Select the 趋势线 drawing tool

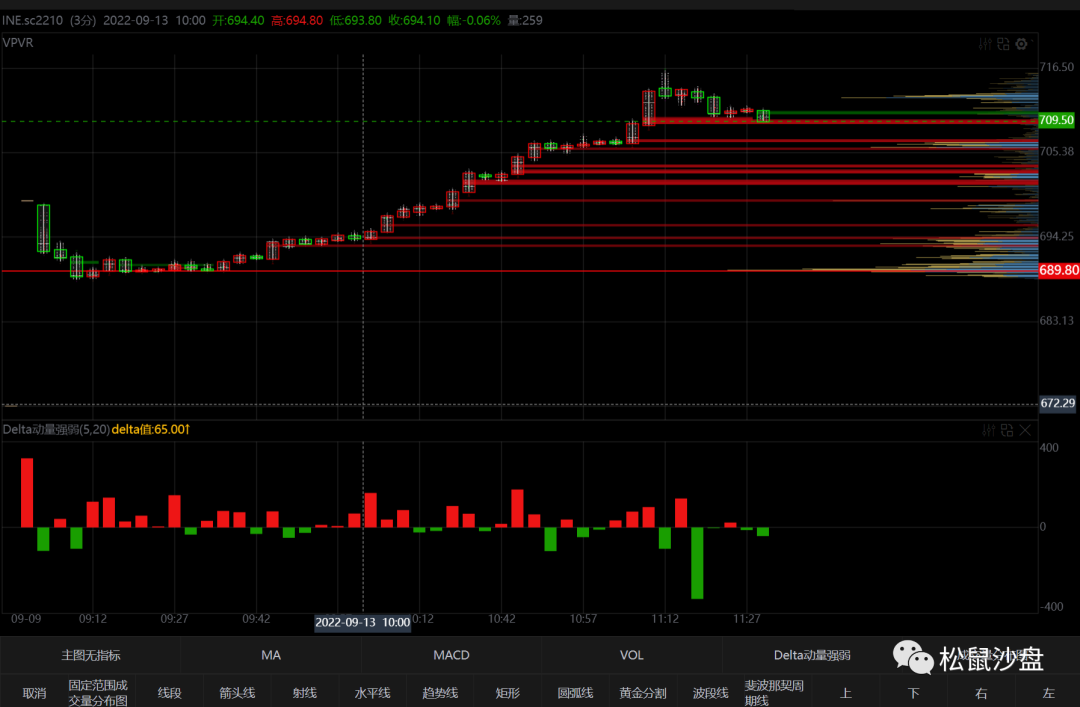tap(439, 693)
